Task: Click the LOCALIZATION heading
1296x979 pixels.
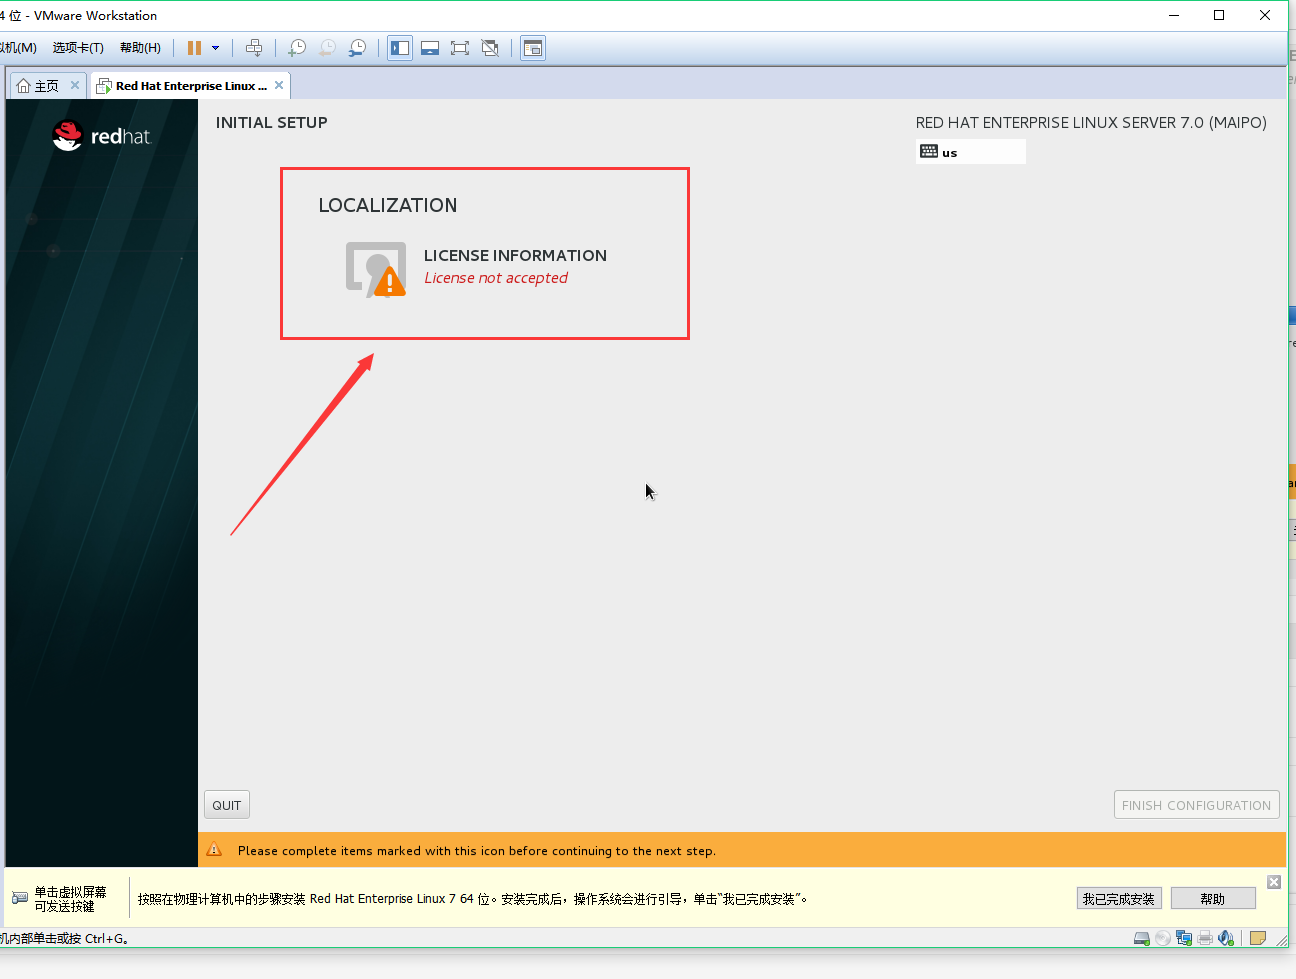Action: (x=388, y=205)
